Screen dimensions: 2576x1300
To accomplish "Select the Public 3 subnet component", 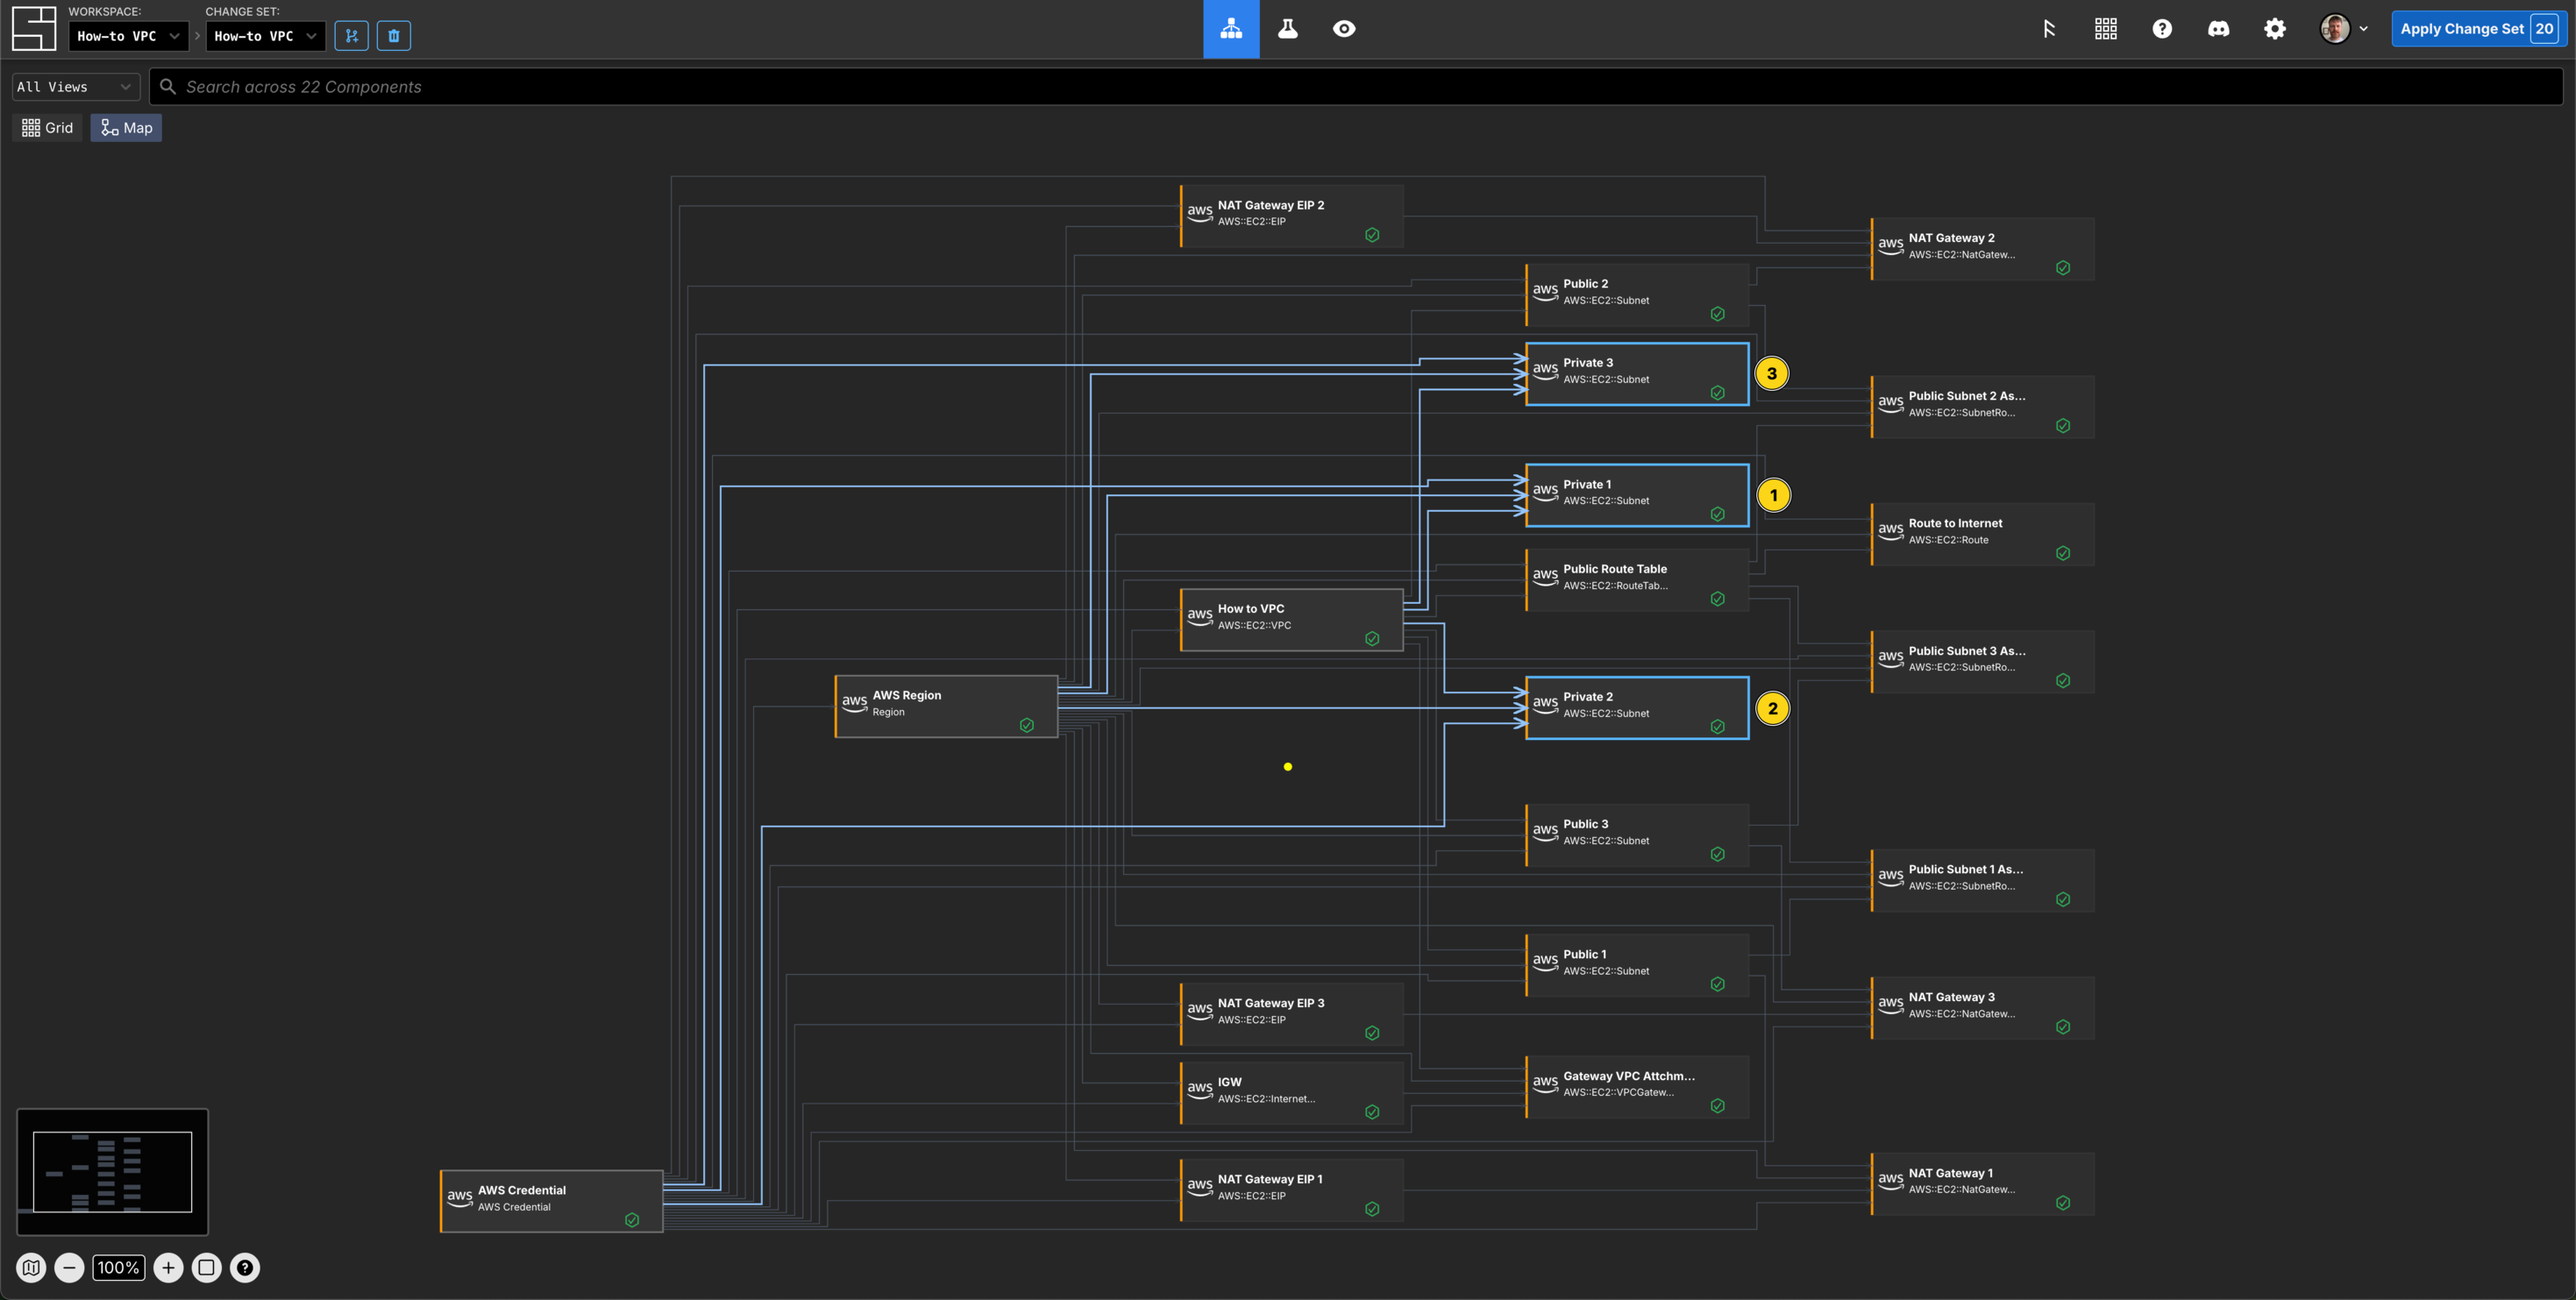I will pyautogui.click(x=1637, y=835).
